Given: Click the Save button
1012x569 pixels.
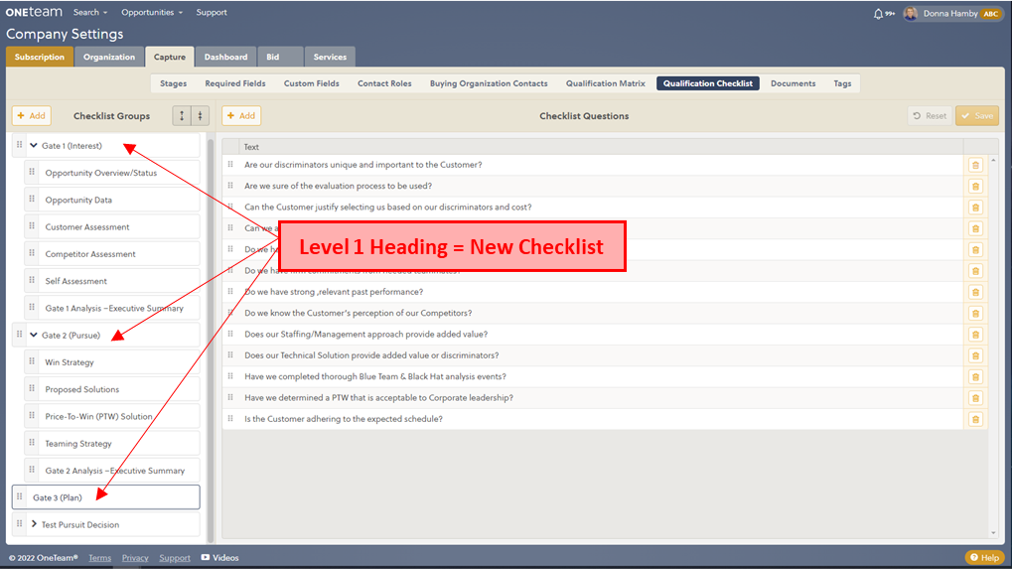Looking at the screenshot, I should [977, 115].
